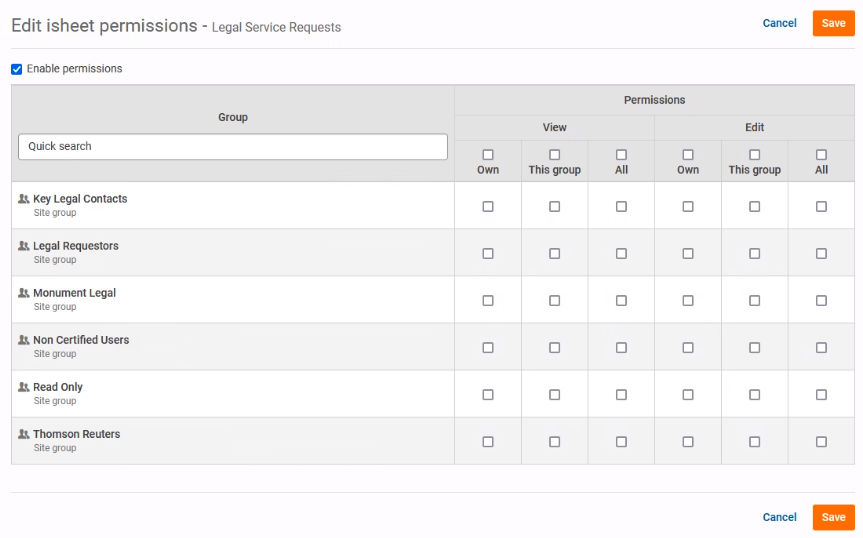Click the Non Certified Users group name
Image resolution: width=863 pixels, height=538 pixels.
[81, 340]
